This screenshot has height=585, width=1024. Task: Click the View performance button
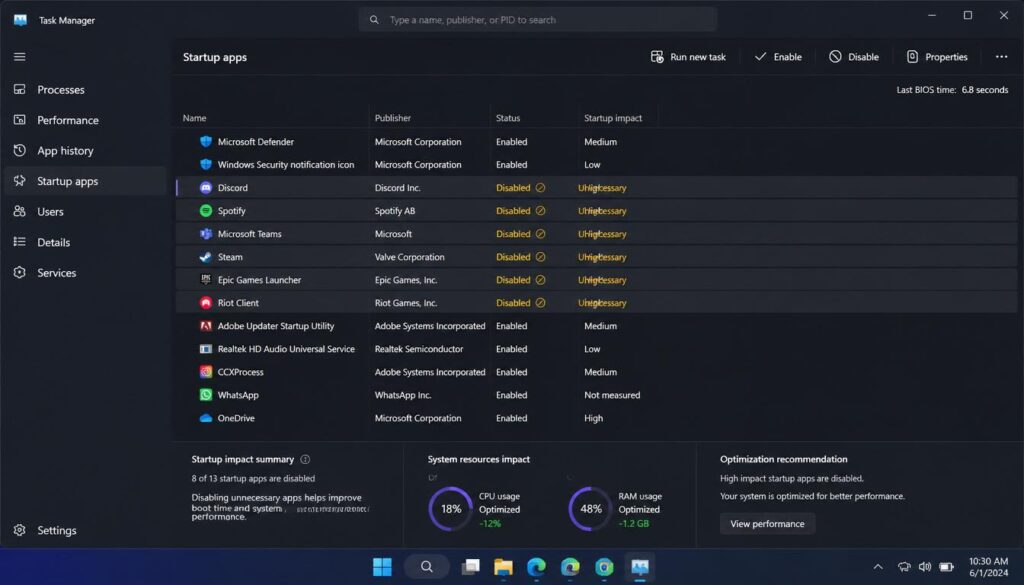pyautogui.click(x=767, y=524)
